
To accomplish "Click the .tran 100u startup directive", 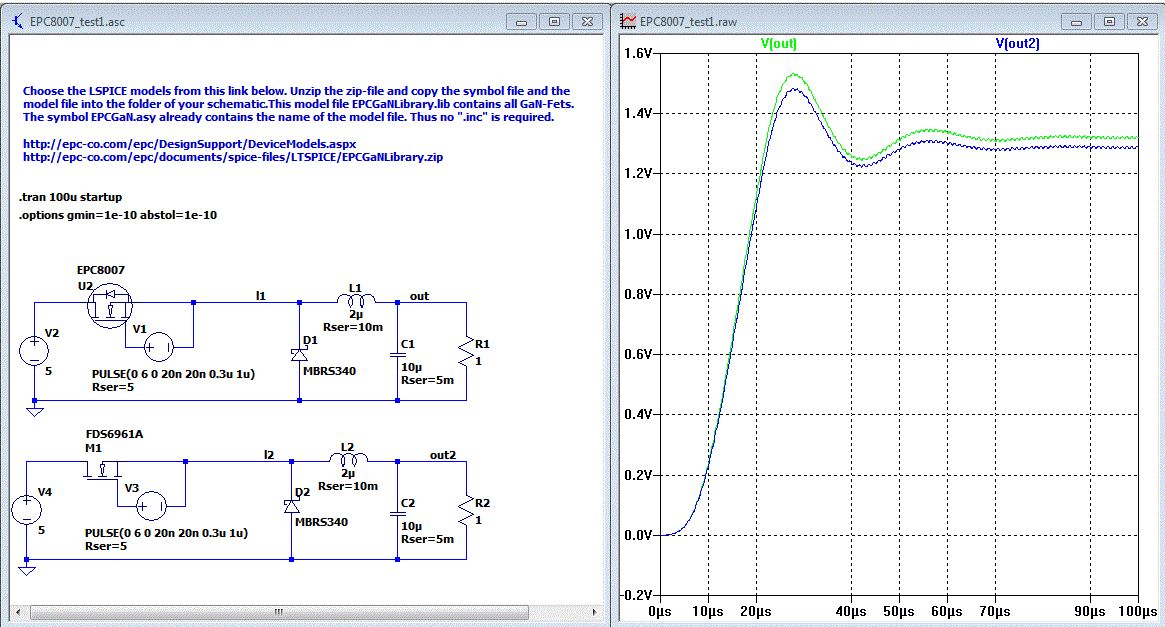I will point(71,197).
